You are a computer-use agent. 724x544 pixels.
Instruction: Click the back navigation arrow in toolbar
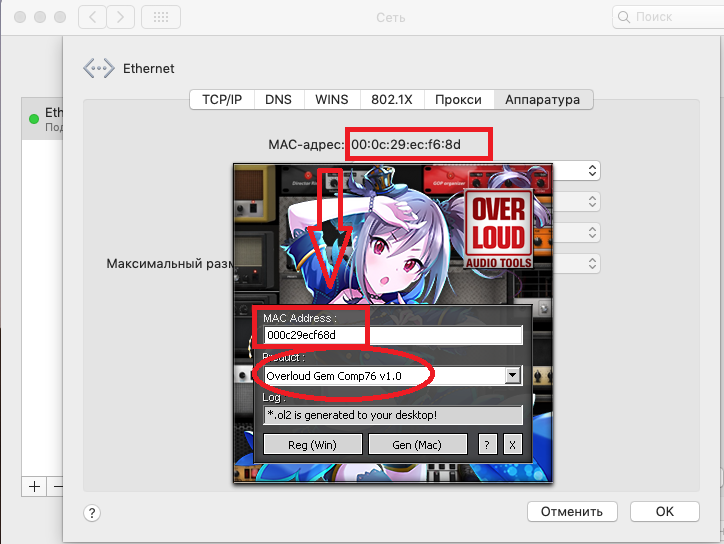pos(93,17)
